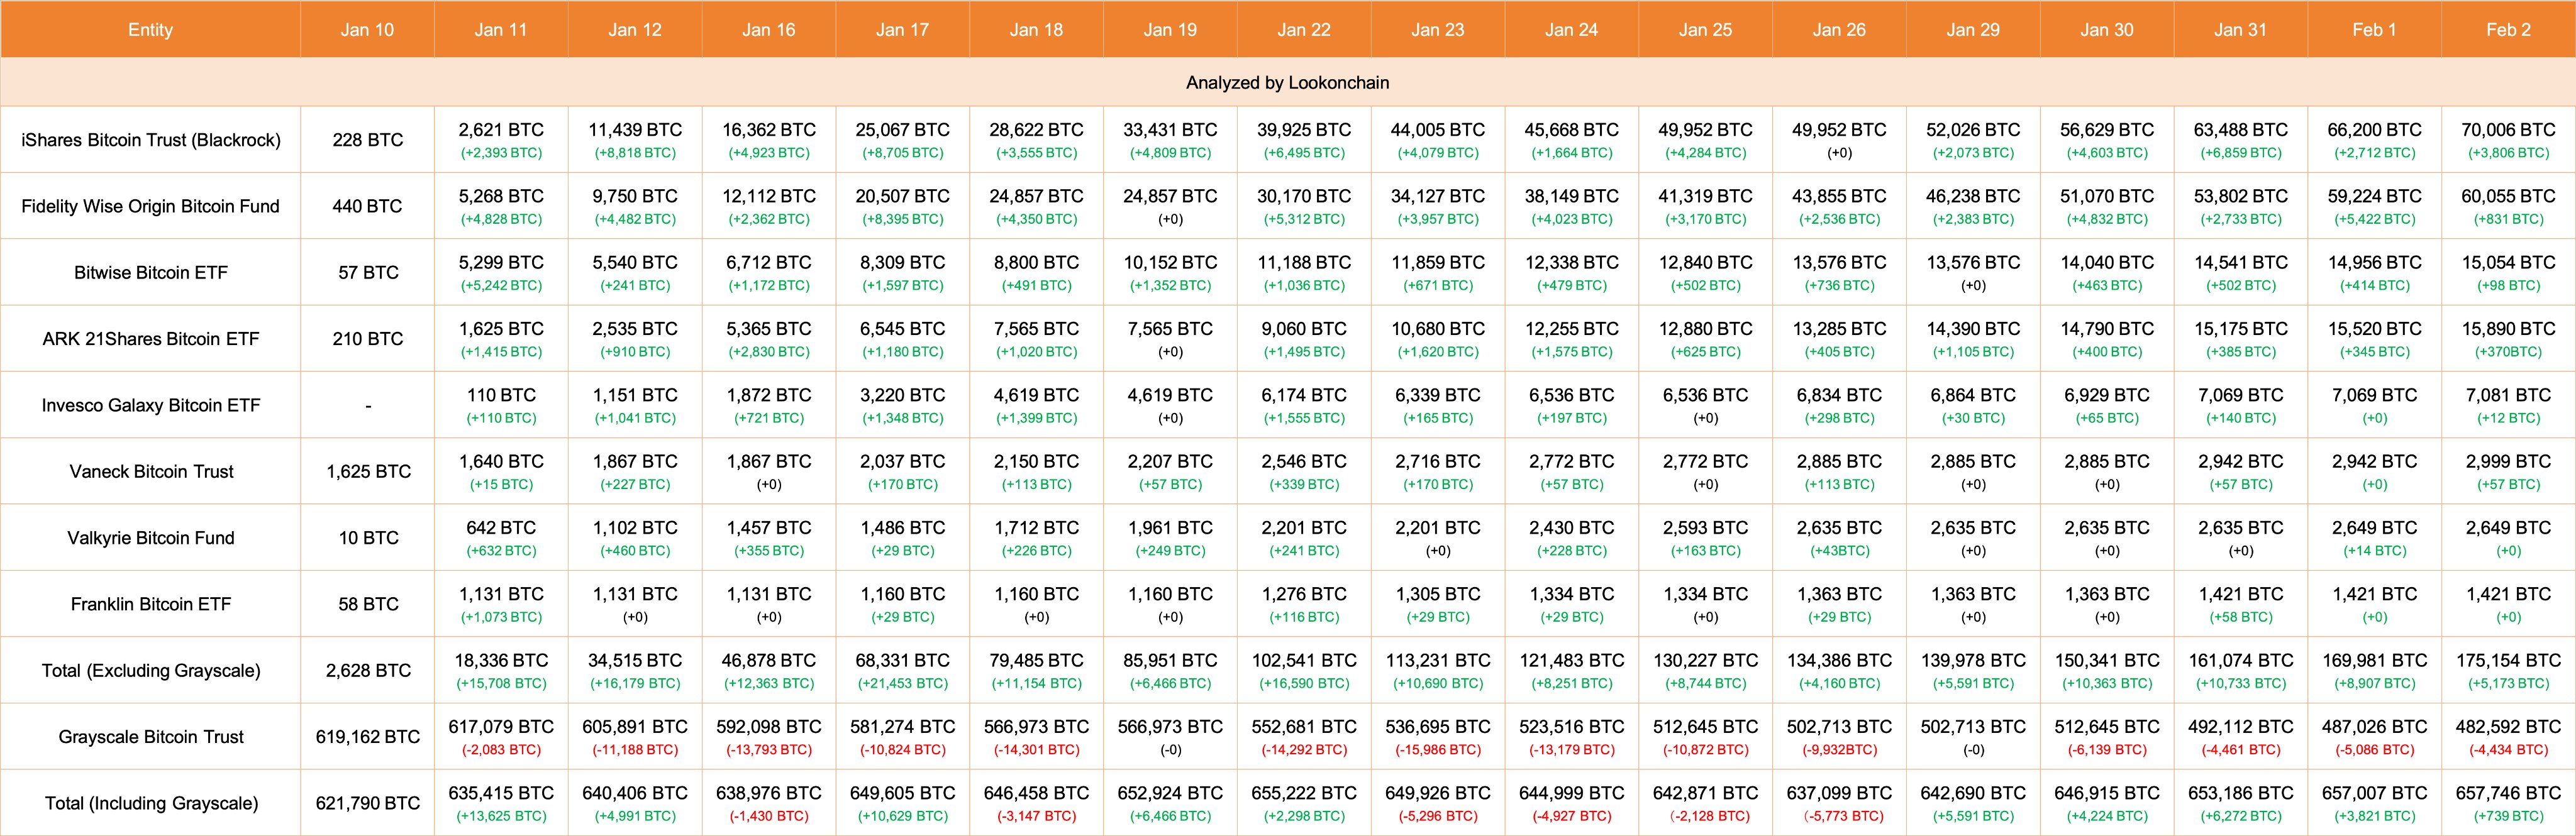
Task: Click the 33,431 BTC iShares Jan 19 cell
Action: coord(1170,140)
